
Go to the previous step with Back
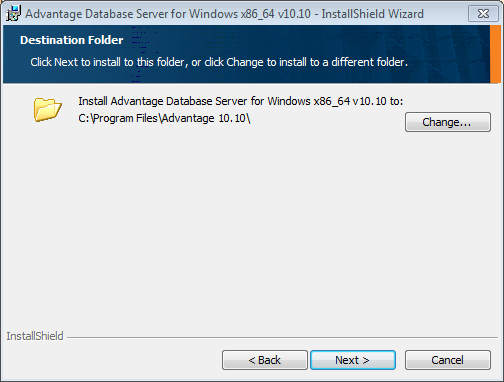(265, 360)
